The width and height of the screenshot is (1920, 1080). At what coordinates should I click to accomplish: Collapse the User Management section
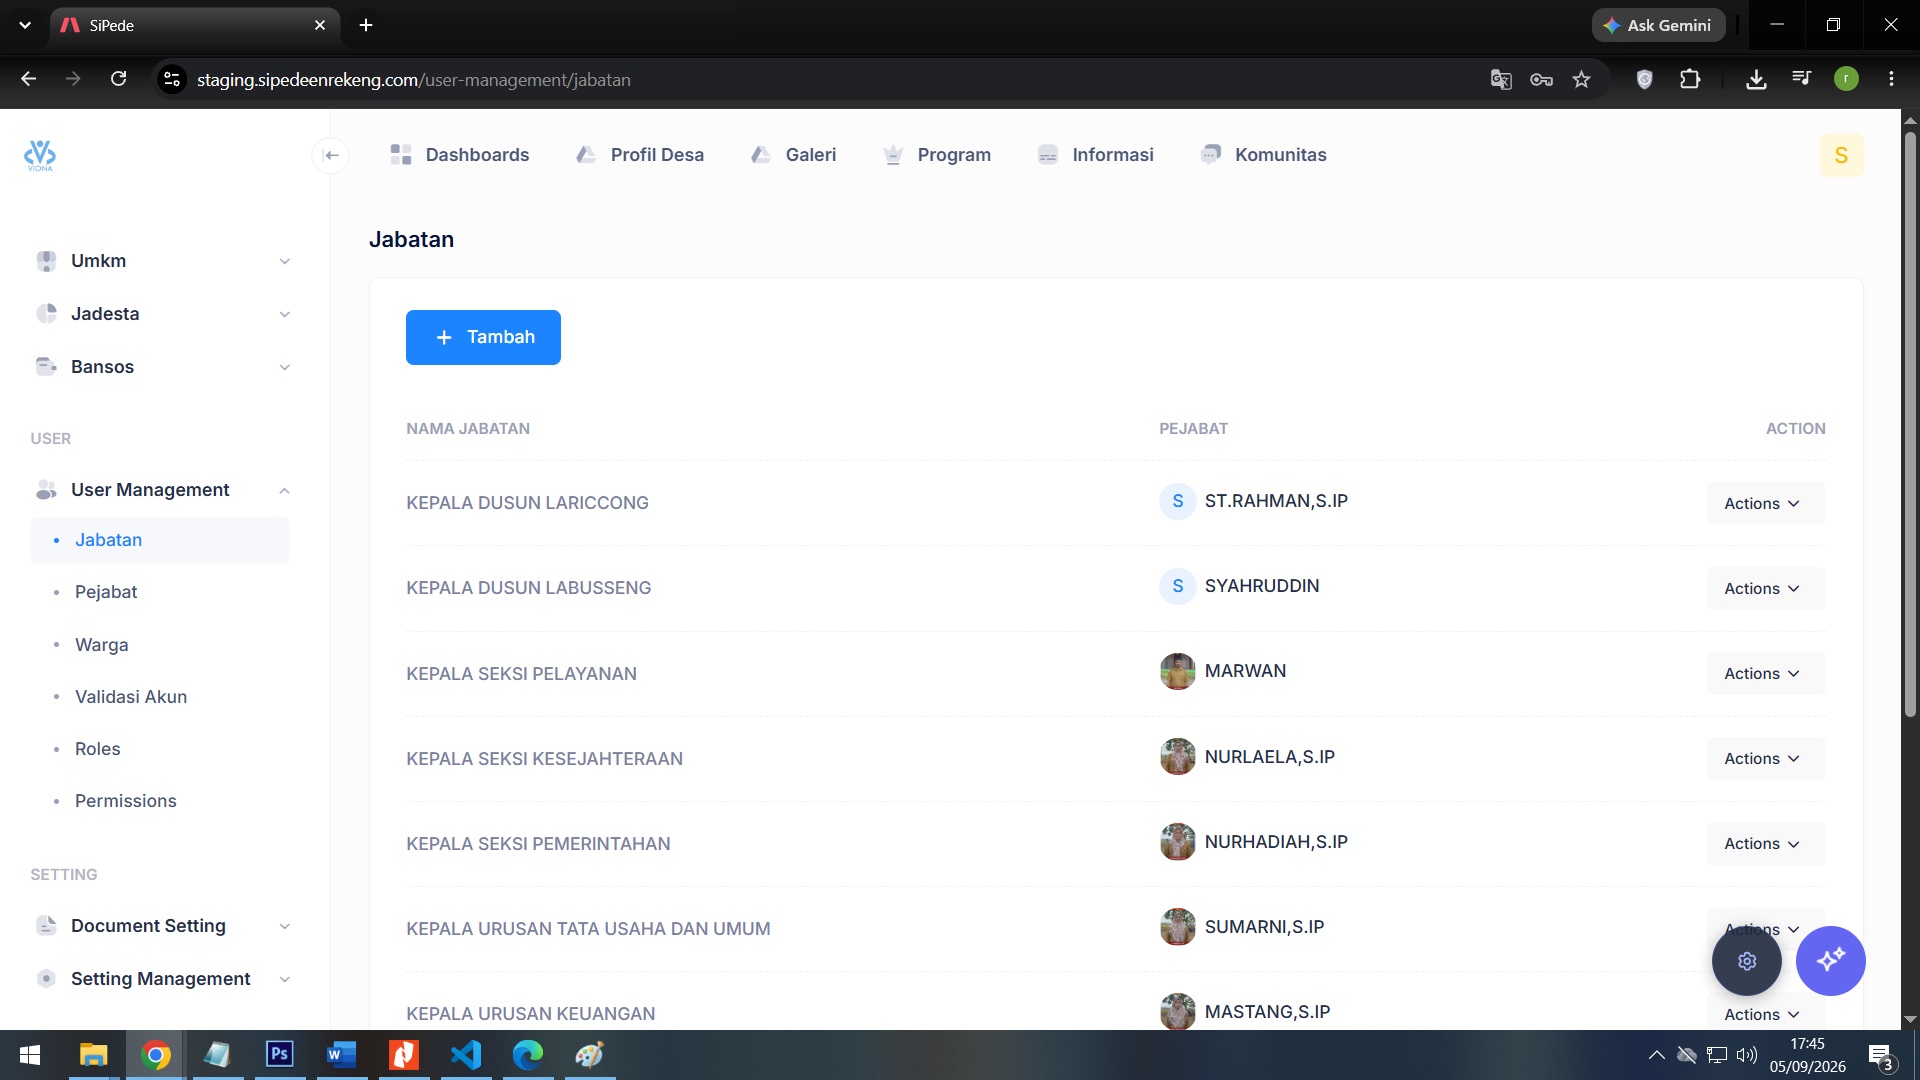click(161, 490)
